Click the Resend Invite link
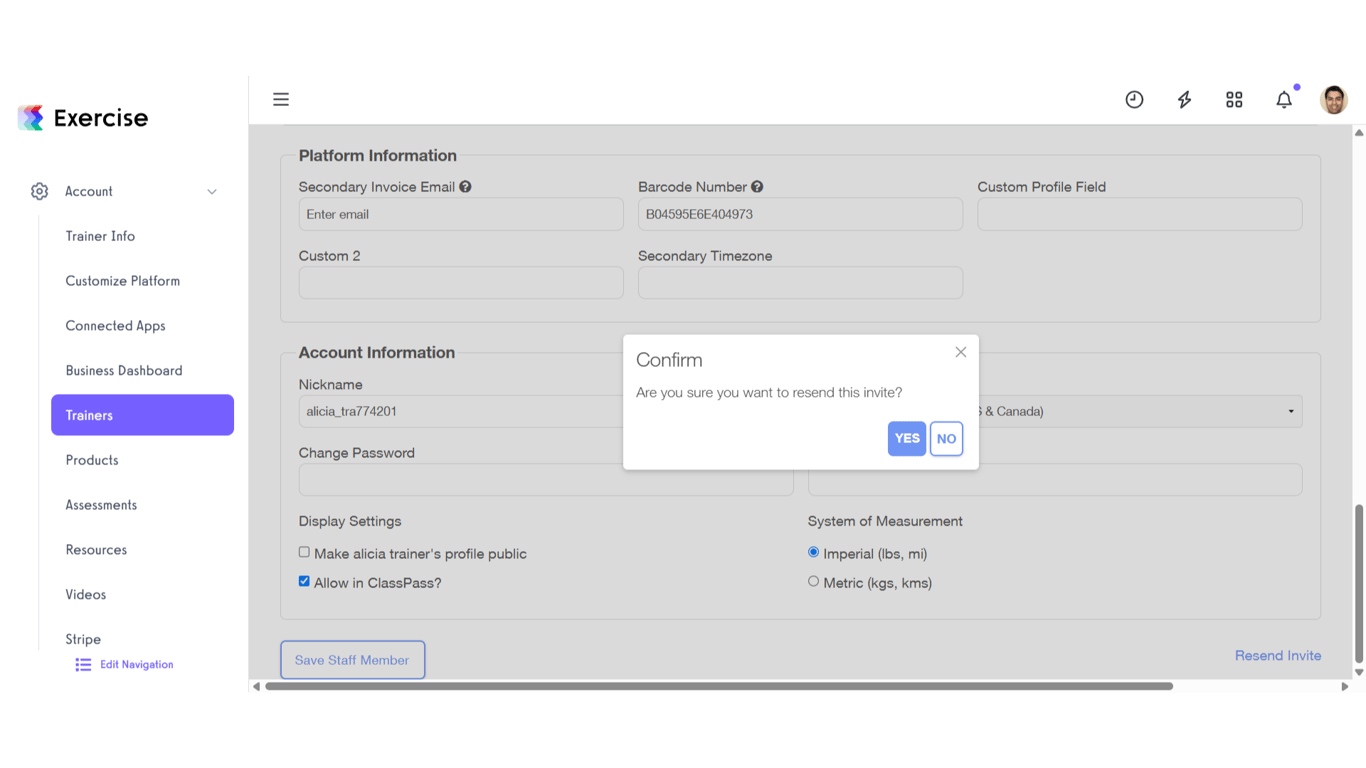 [x=1278, y=655]
